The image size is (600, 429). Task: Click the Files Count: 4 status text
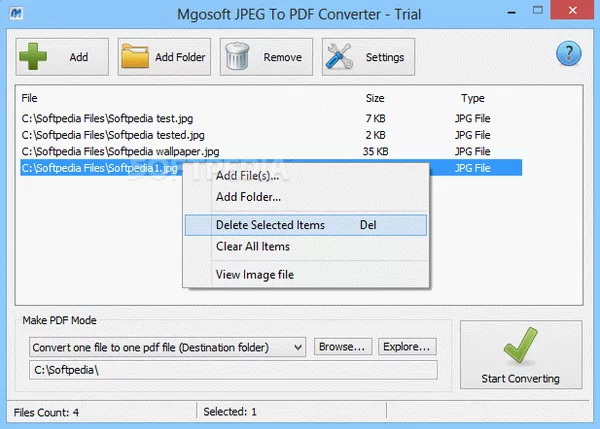(x=46, y=413)
